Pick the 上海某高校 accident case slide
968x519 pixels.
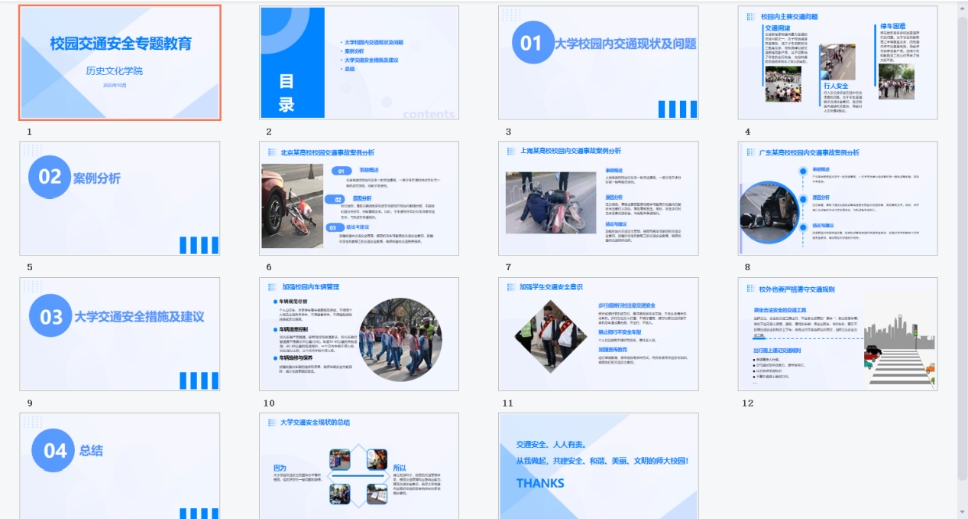tap(598, 198)
